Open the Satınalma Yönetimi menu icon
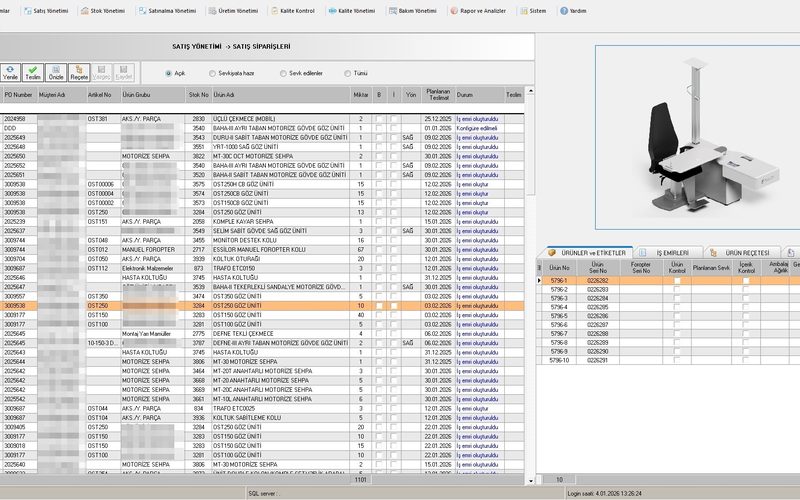The height and width of the screenshot is (500, 800). [x=142, y=11]
